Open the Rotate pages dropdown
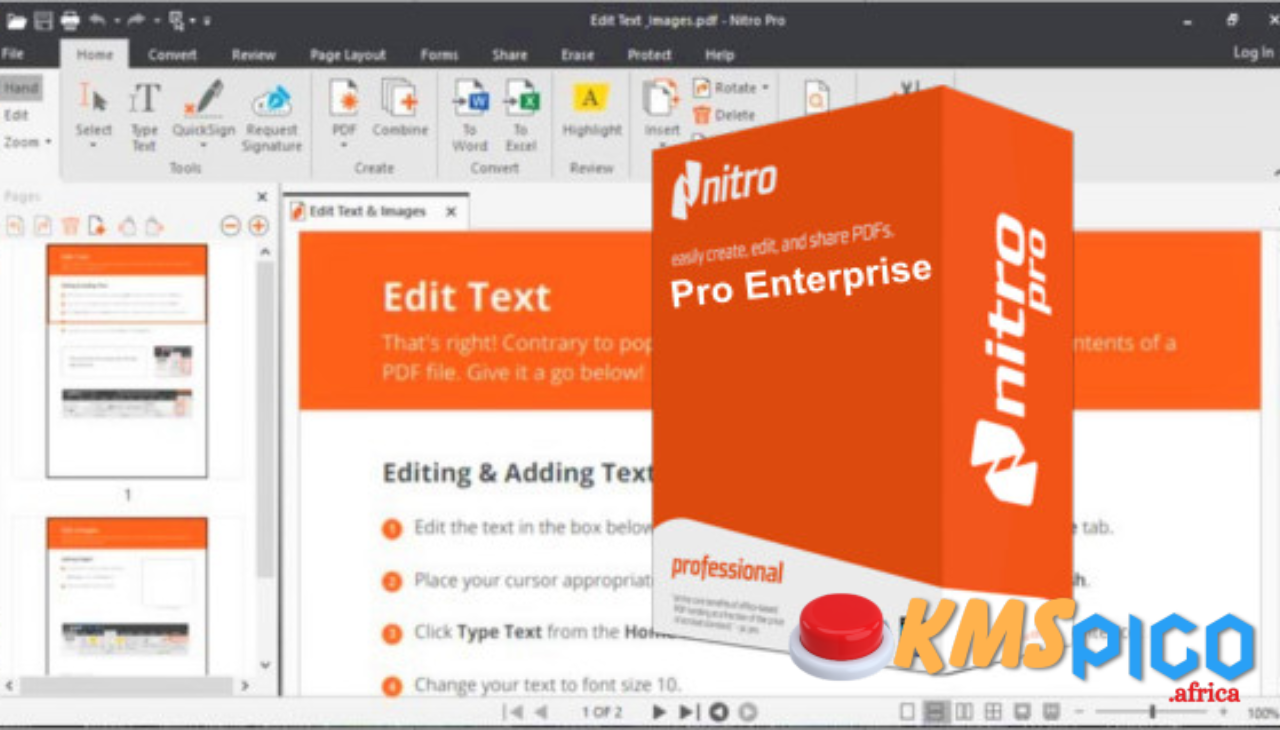This screenshot has width=1280, height=730. 731,88
